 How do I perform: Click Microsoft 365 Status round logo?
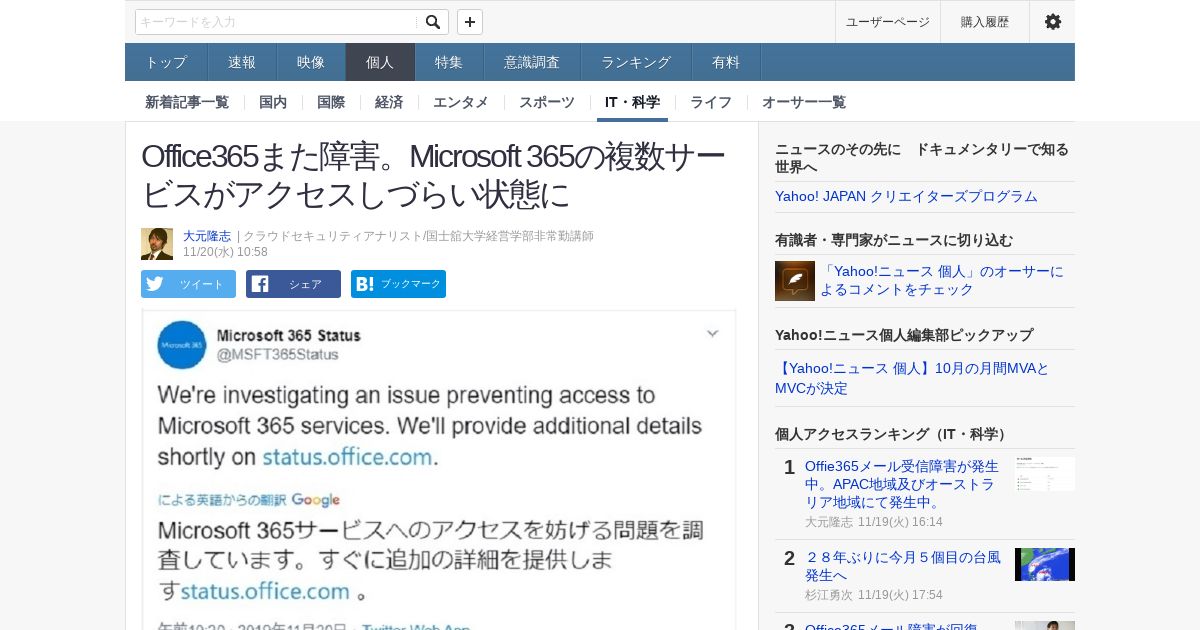181,345
